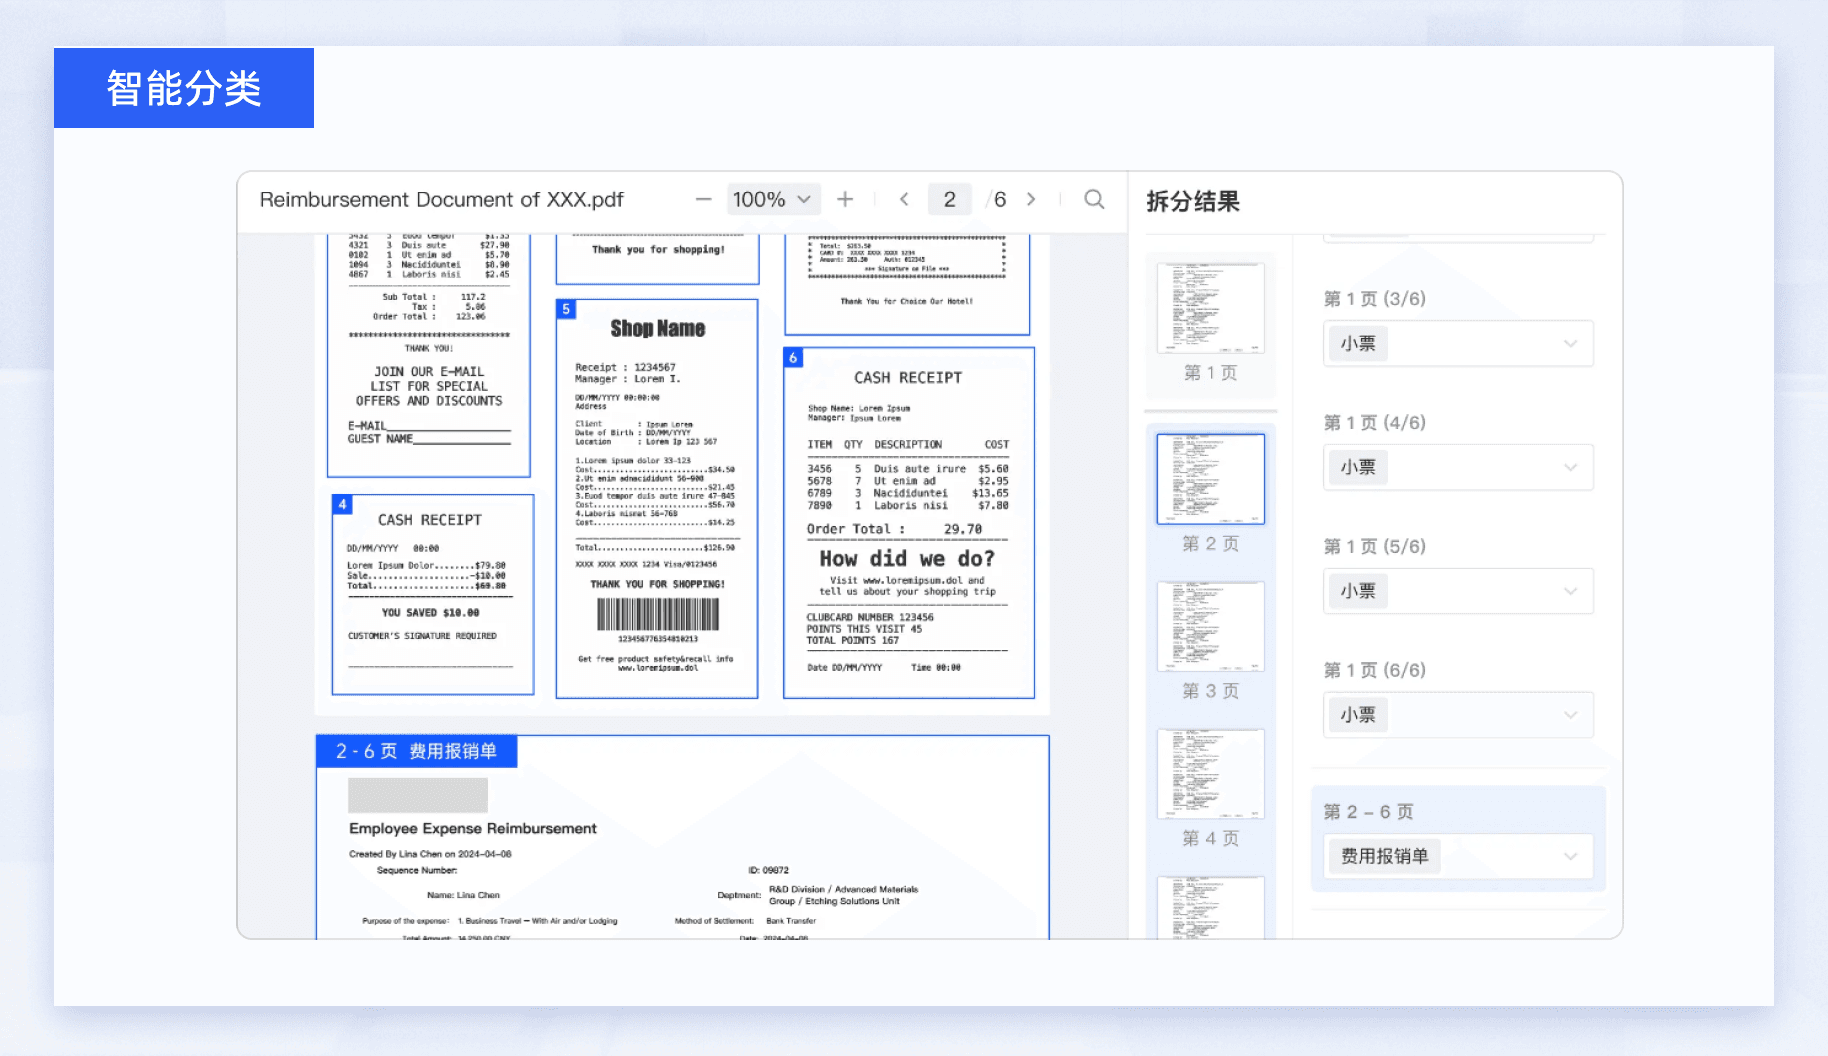Screen dimensions: 1828x1056
Task: Select the 第 2 页 page thumbnail
Action: pyautogui.click(x=1210, y=479)
